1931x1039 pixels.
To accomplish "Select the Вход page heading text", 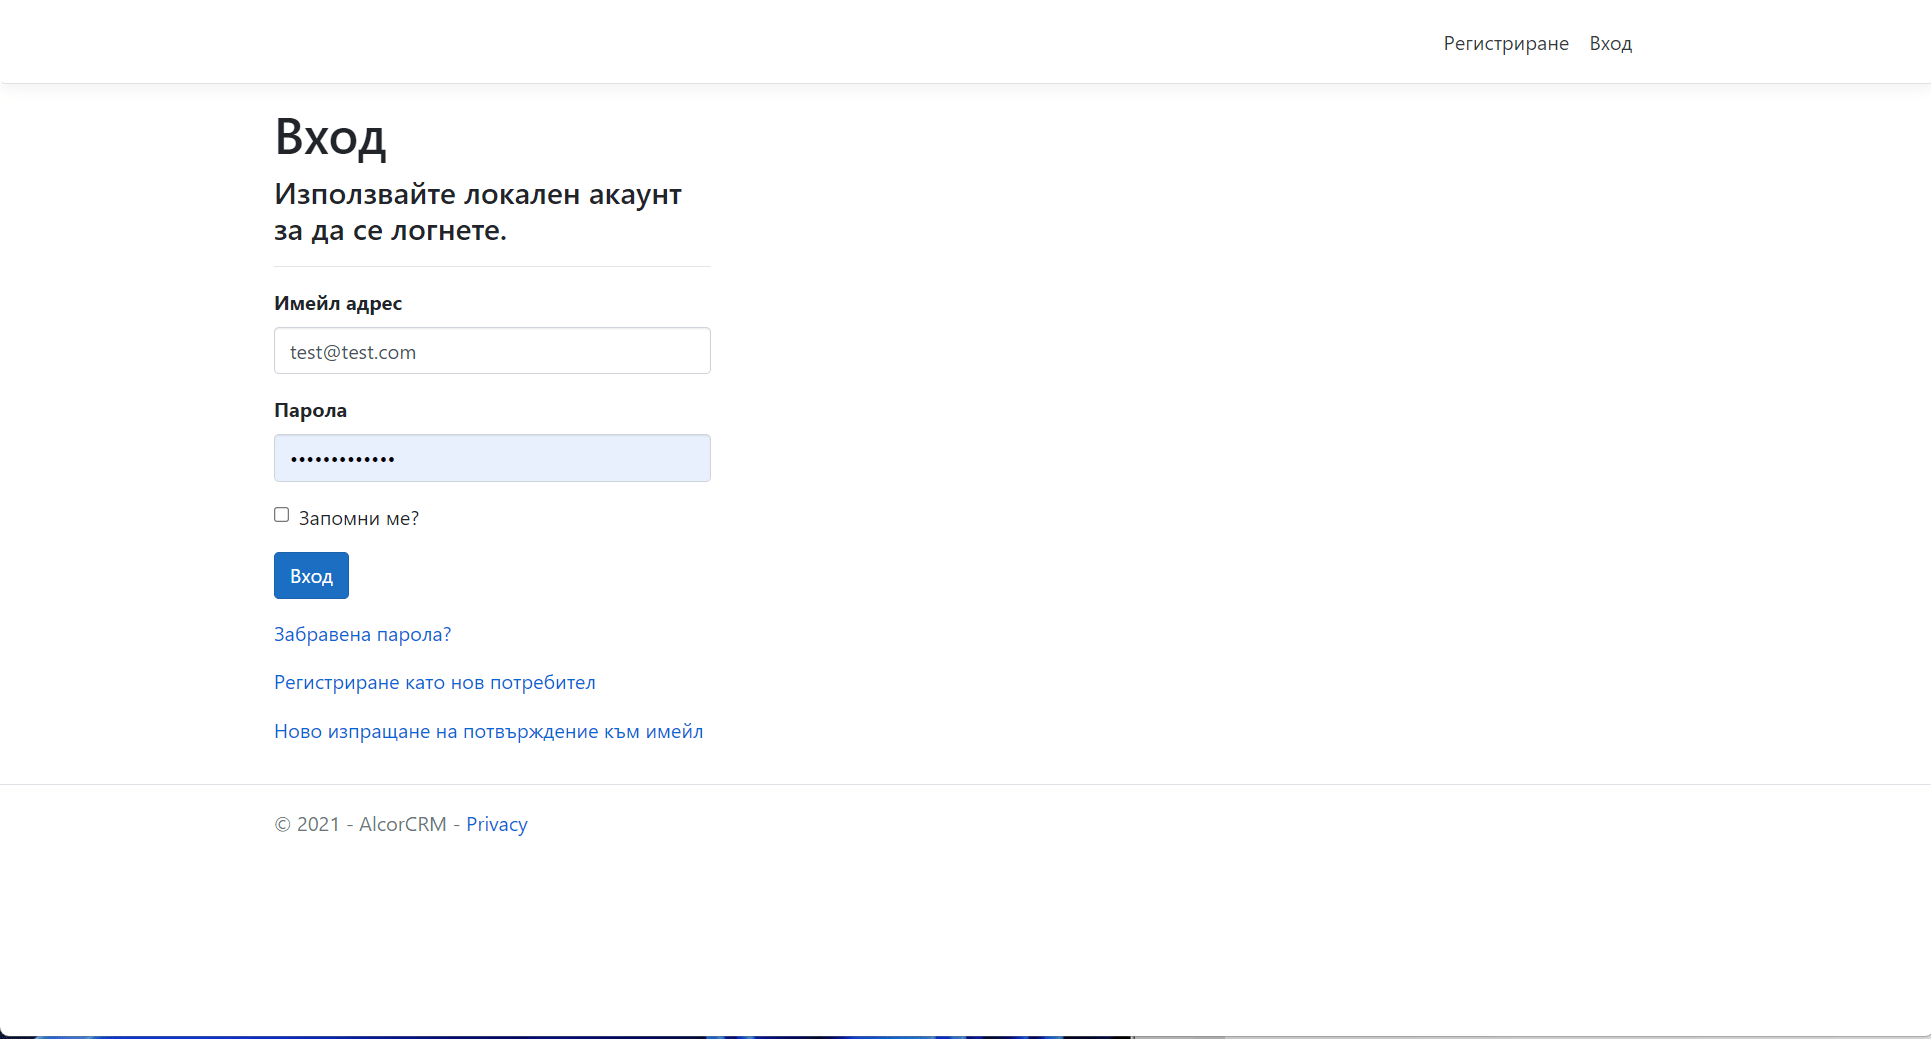I will pyautogui.click(x=330, y=137).
